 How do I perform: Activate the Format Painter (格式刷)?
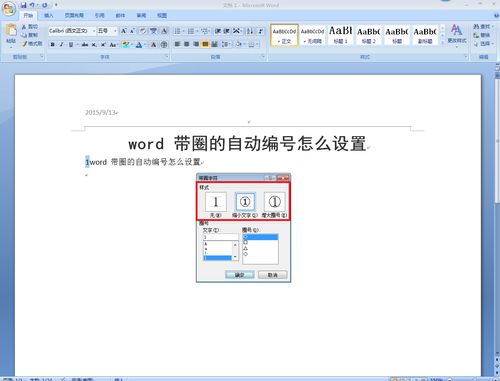(32, 44)
